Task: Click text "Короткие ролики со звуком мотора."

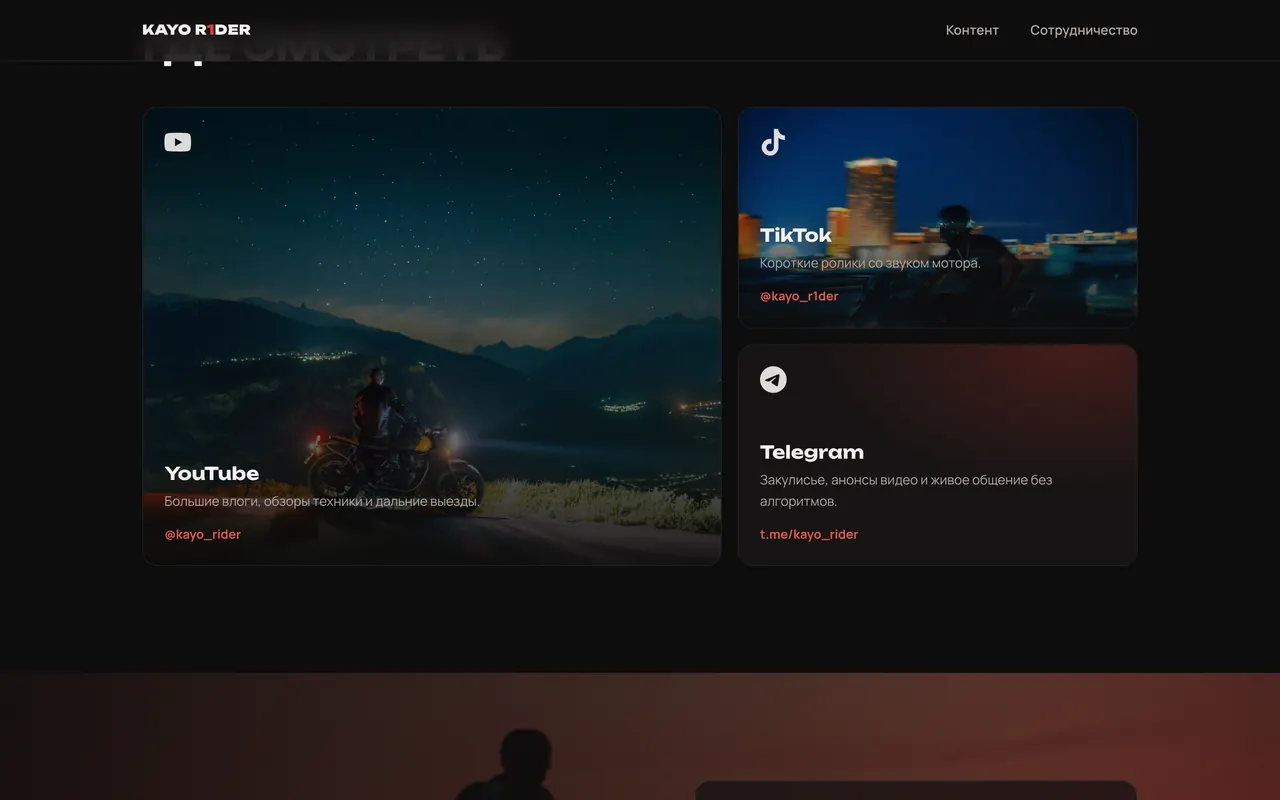Action: click(x=870, y=263)
